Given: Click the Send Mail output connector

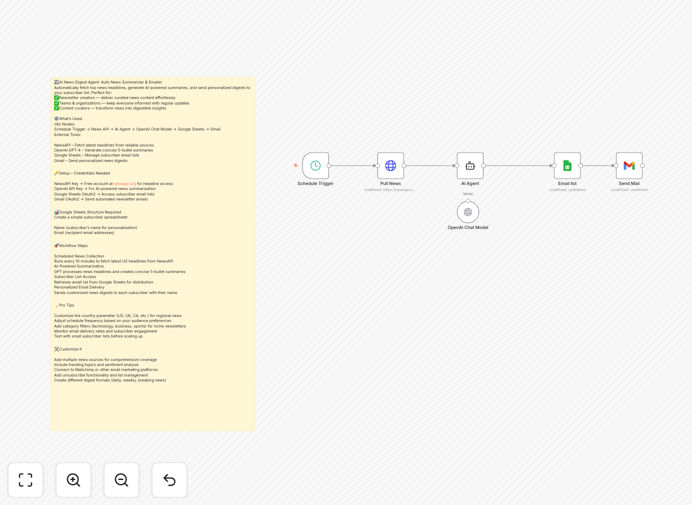Looking at the screenshot, I should click(643, 166).
